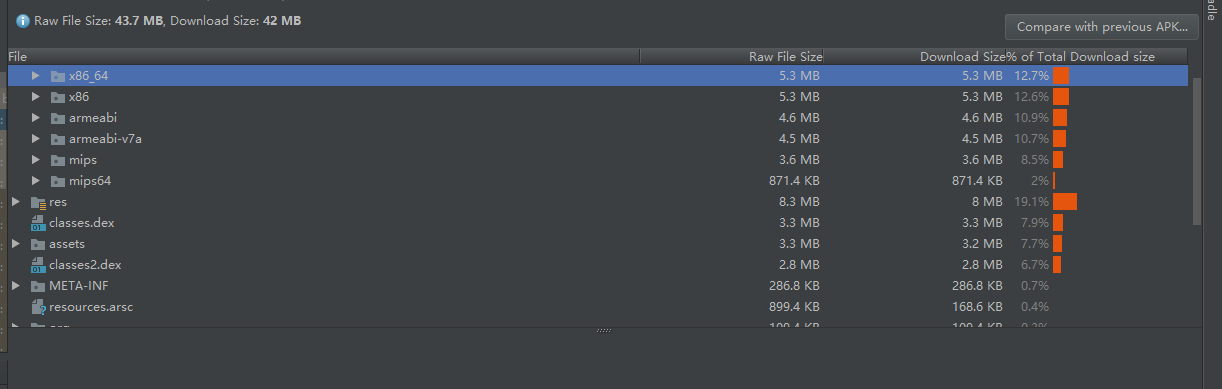Click the classes.dex file icon
Viewport: 1222px width, 389px height.
click(38, 223)
